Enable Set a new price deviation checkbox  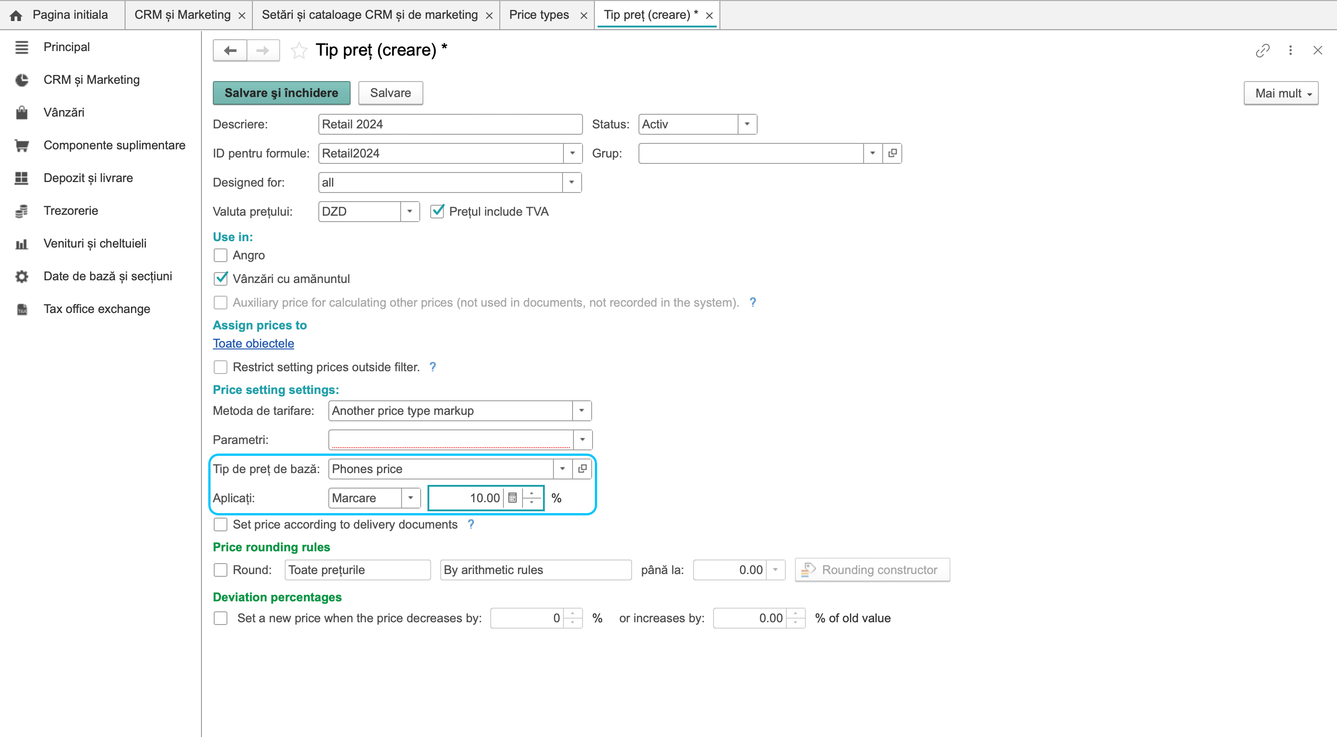(x=221, y=618)
